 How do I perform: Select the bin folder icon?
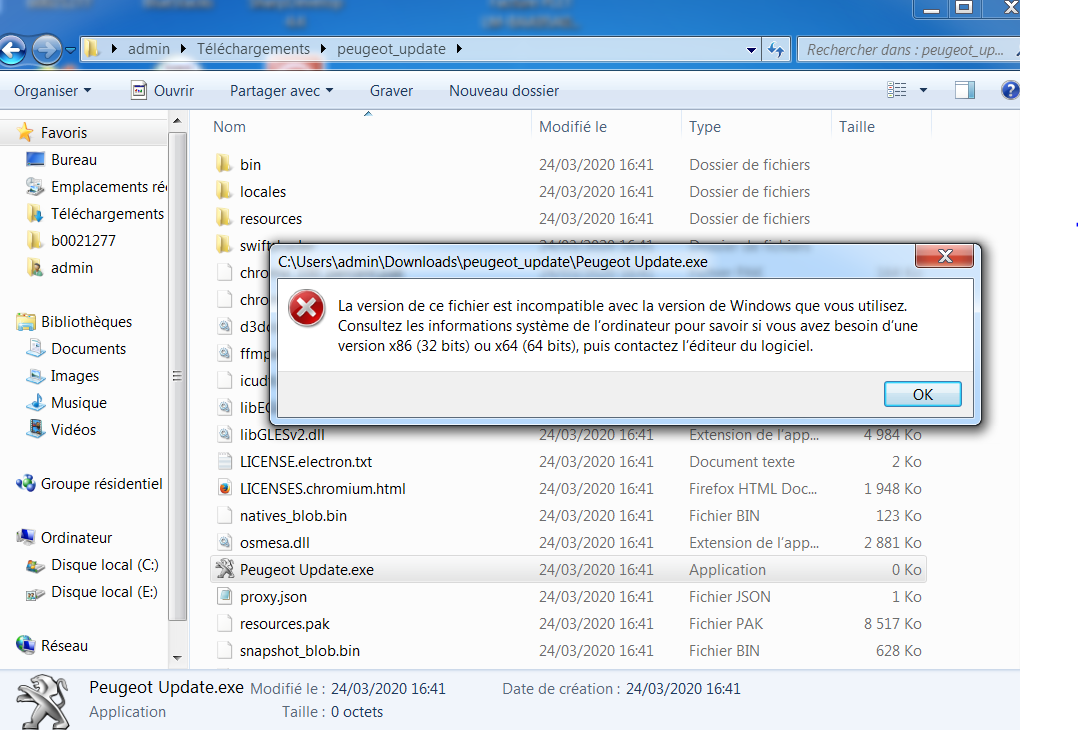[x=223, y=164]
